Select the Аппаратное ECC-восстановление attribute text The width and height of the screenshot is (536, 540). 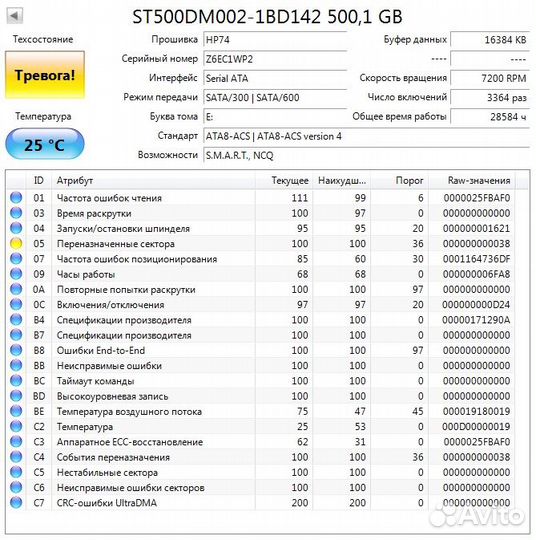(x=130, y=442)
